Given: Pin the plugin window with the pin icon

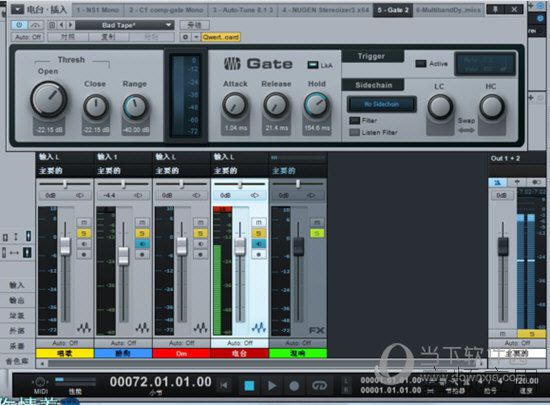Looking at the screenshot, I should [x=495, y=9].
